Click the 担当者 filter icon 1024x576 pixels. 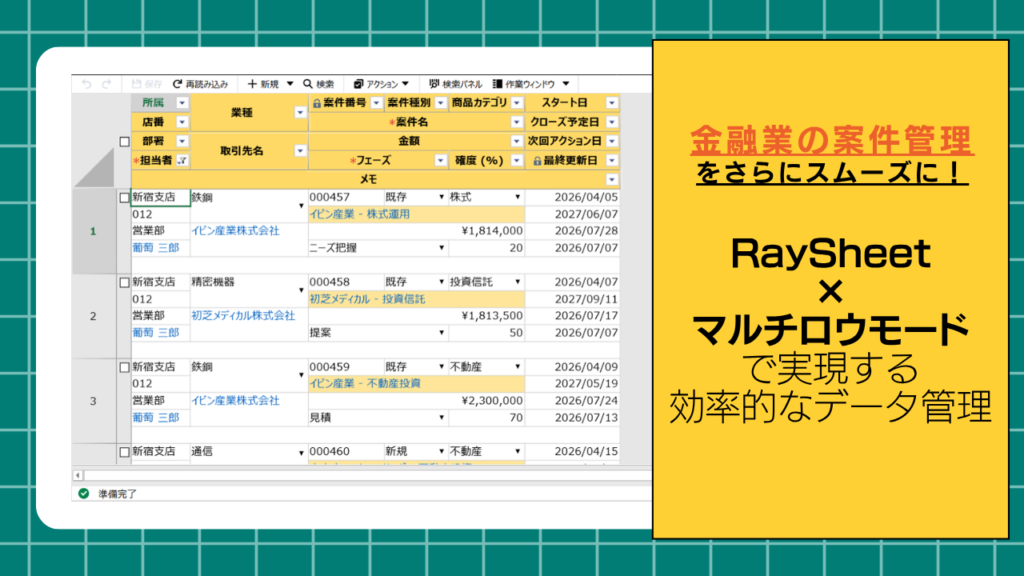click(182, 161)
